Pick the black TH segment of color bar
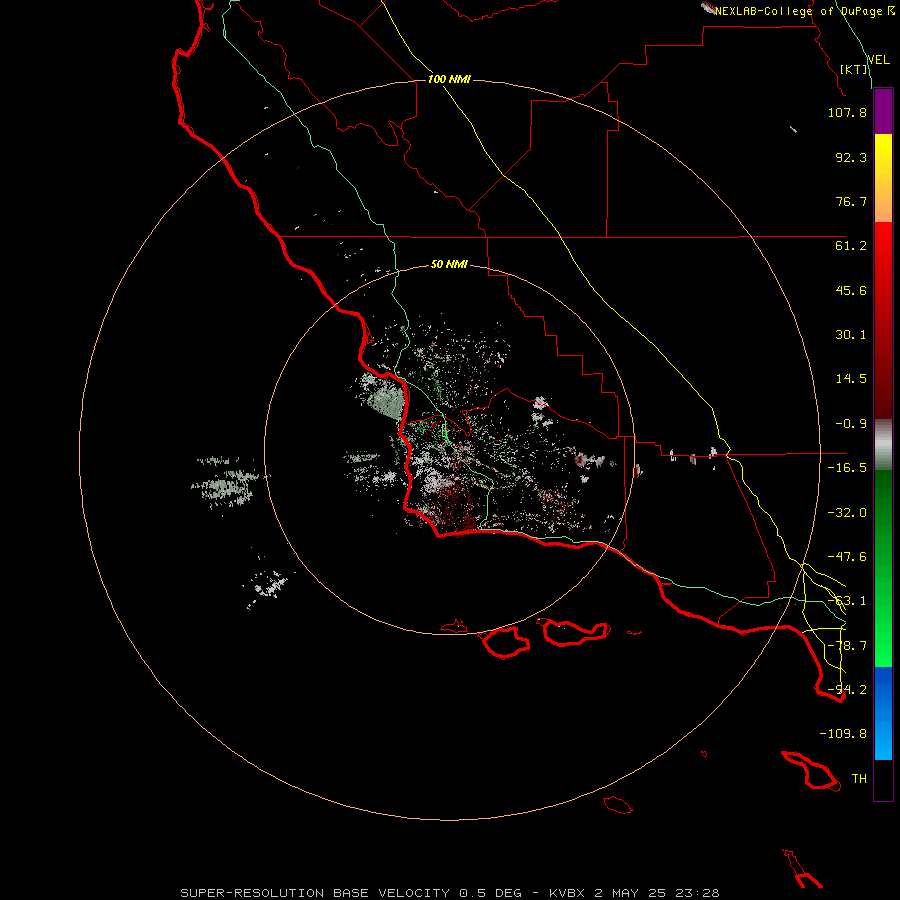This screenshot has height=900, width=900. tap(883, 780)
